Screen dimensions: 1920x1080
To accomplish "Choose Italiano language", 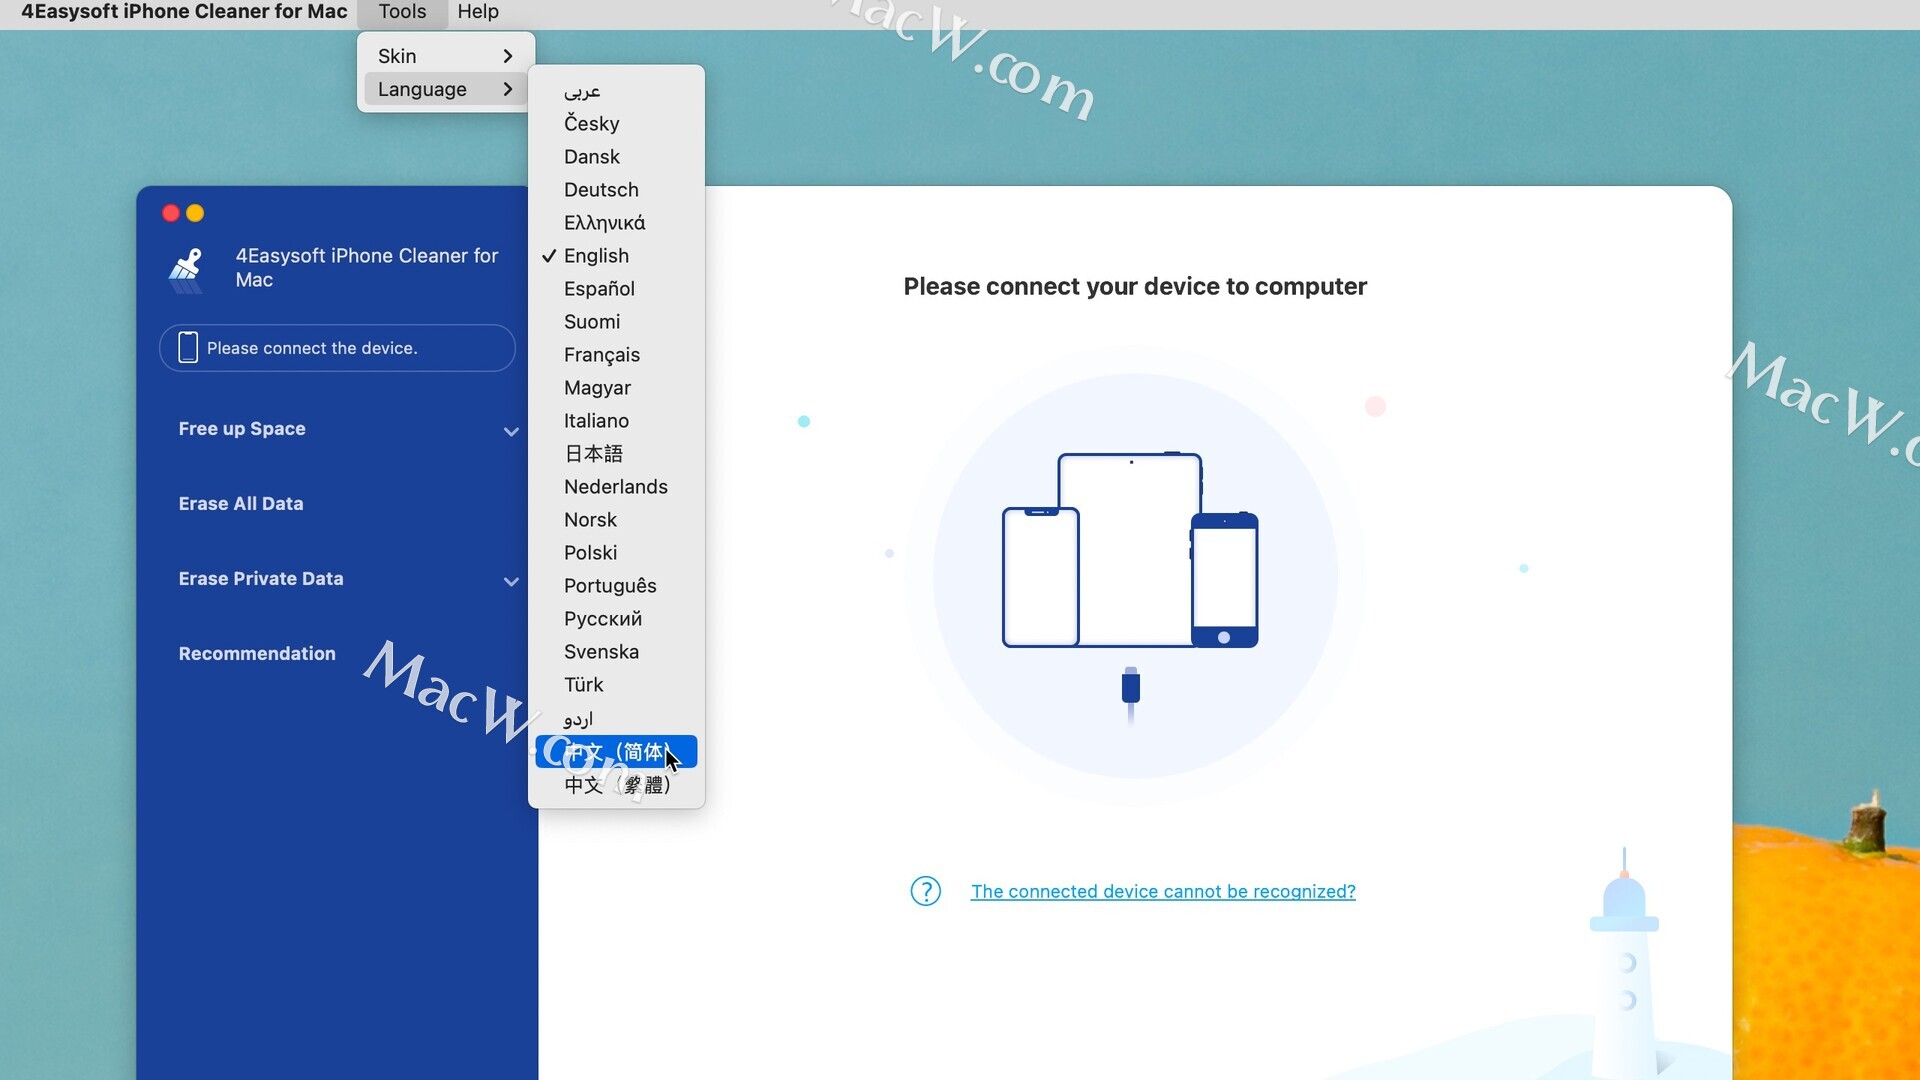I will pyautogui.click(x=616, y=420).
